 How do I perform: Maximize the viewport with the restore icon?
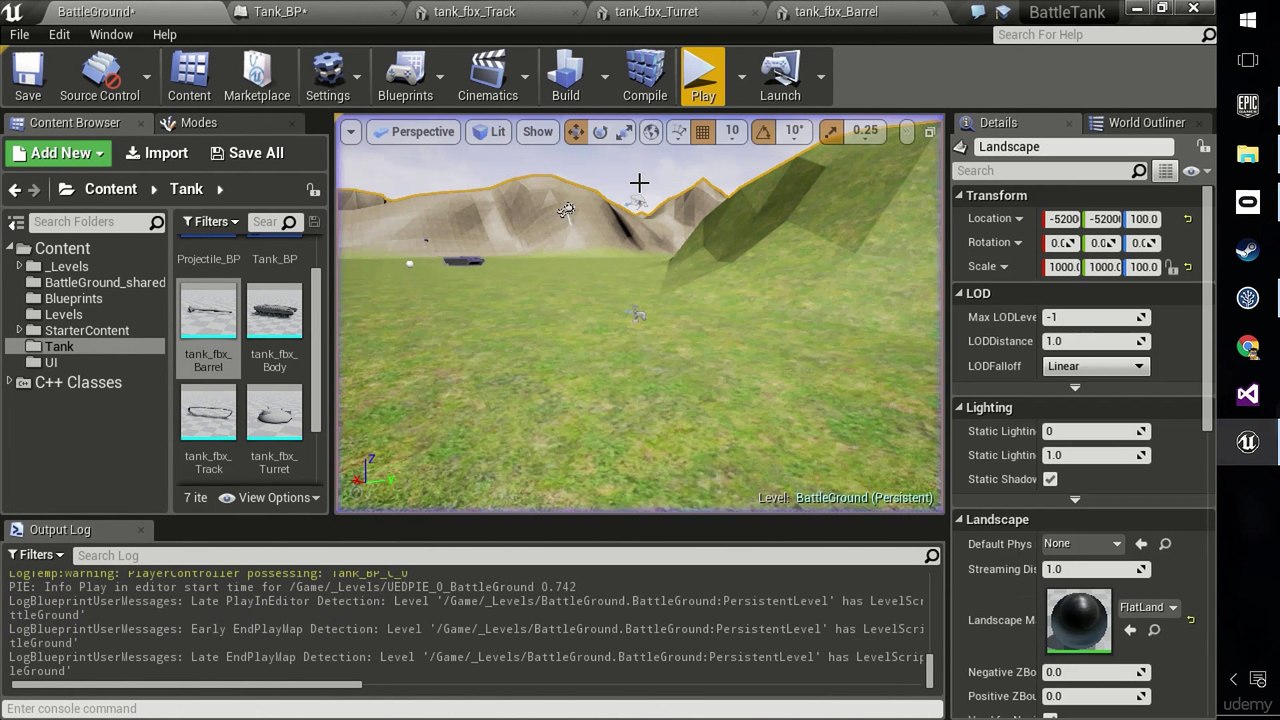[929, 132]
